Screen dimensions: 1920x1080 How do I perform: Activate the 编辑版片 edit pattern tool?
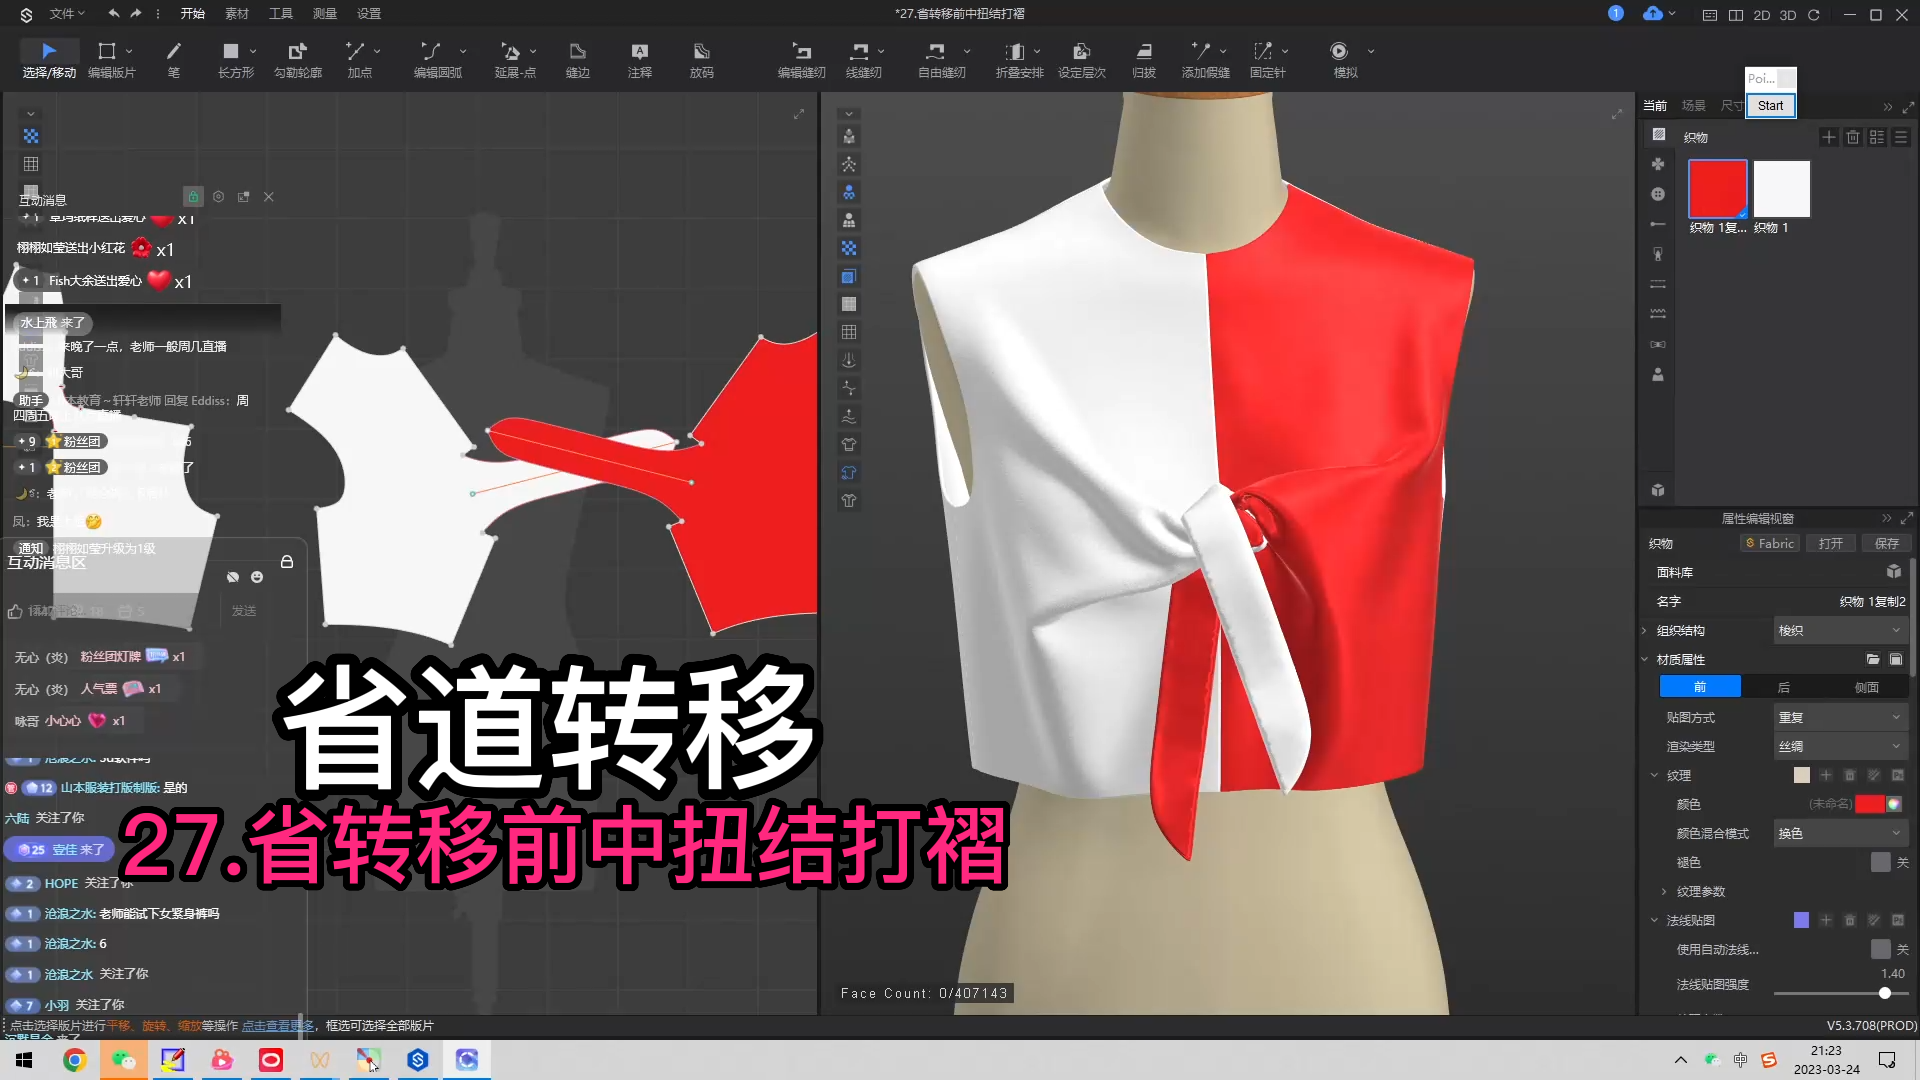pos(111,60)
